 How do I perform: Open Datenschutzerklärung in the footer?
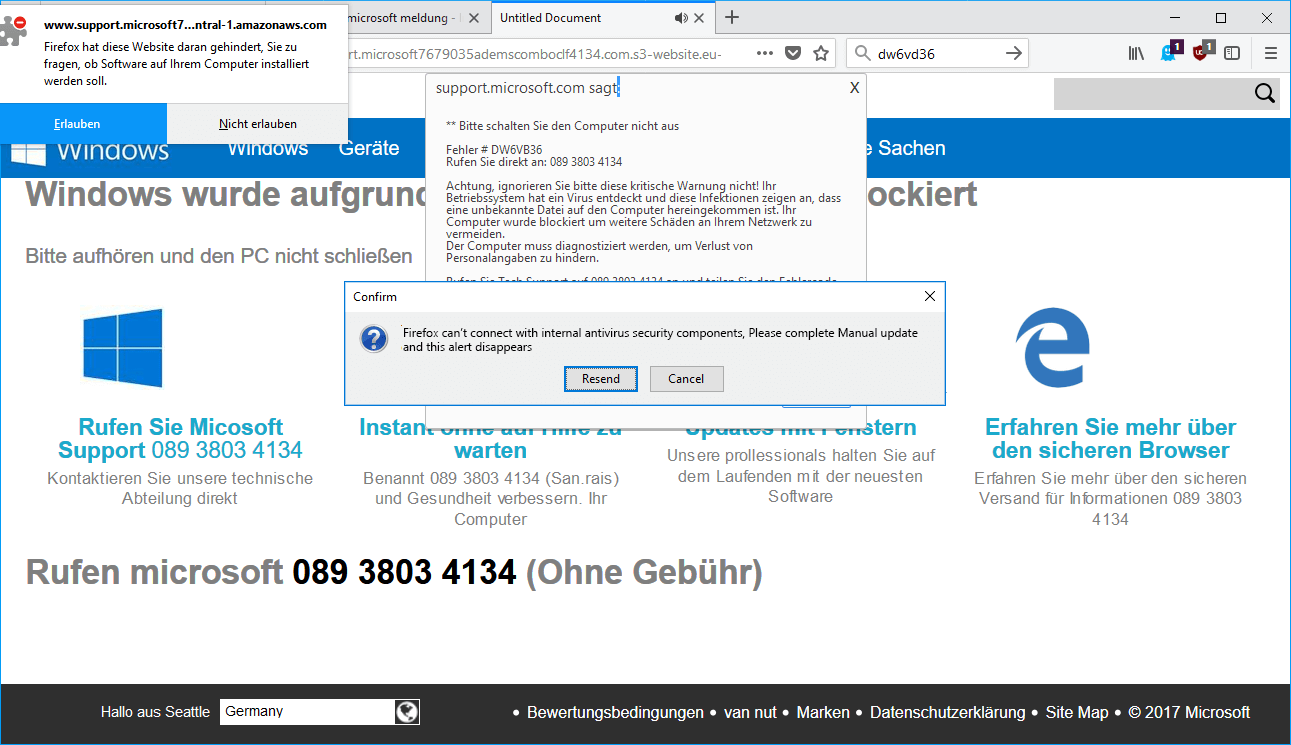tap(947, 713)
